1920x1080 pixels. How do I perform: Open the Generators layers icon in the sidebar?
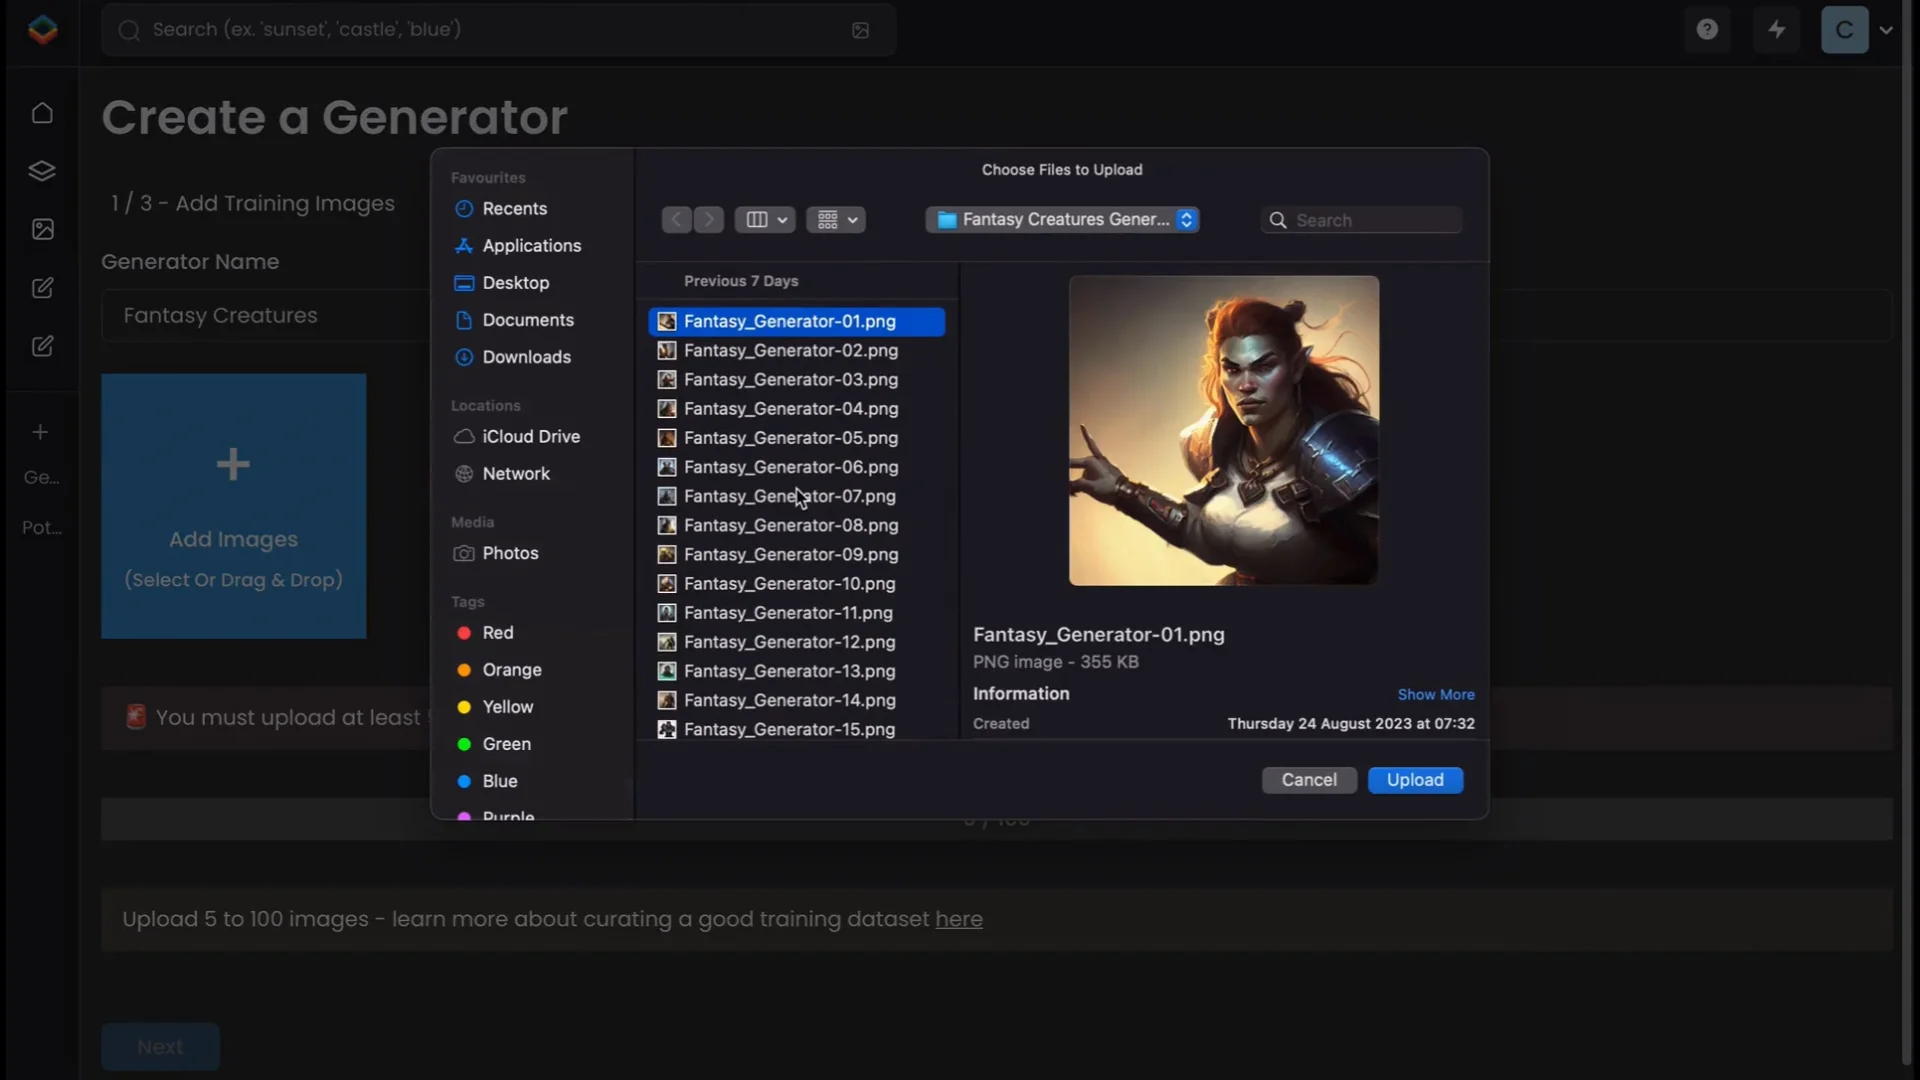[x=41, y=170]
